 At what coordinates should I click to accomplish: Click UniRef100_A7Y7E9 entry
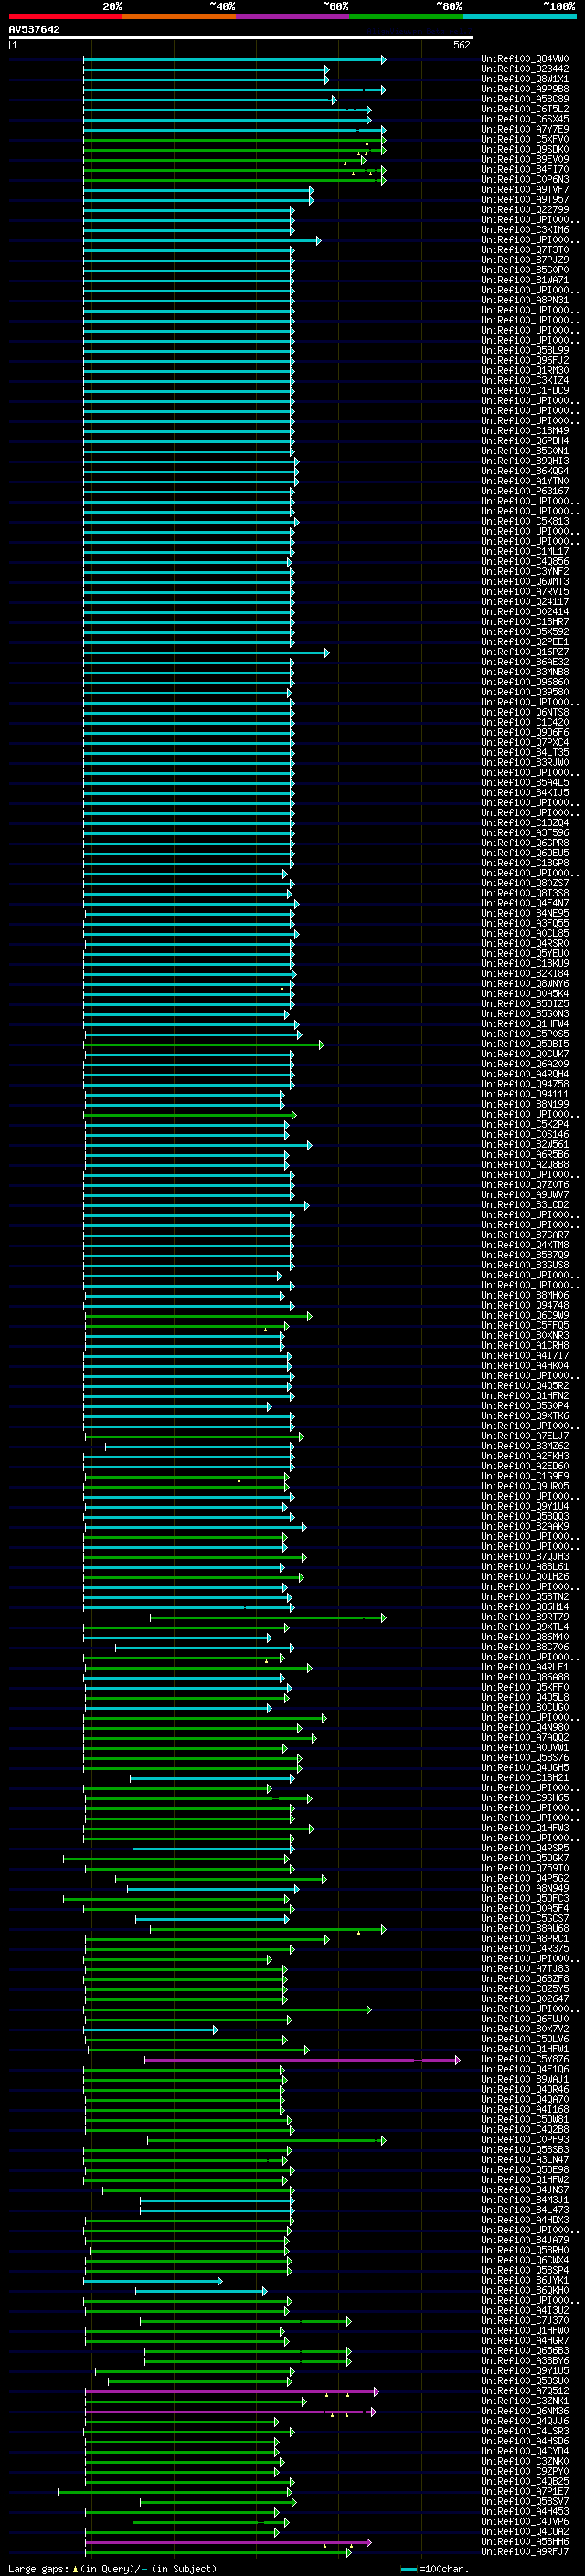(x=525, y=130)
